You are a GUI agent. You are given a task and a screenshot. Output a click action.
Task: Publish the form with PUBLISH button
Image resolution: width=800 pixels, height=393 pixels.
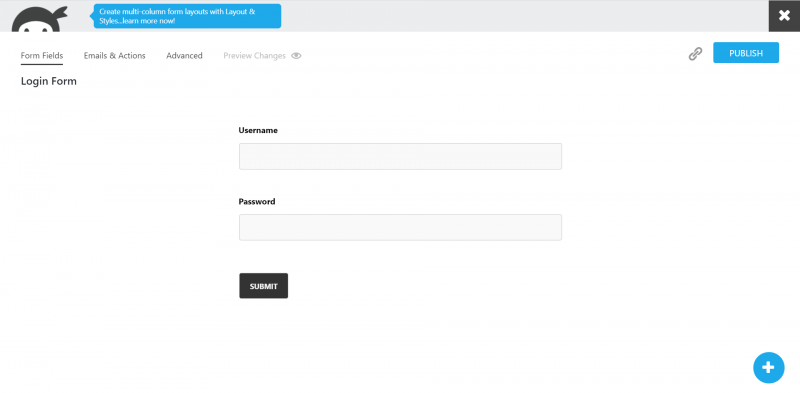click(x=746, y=53)
